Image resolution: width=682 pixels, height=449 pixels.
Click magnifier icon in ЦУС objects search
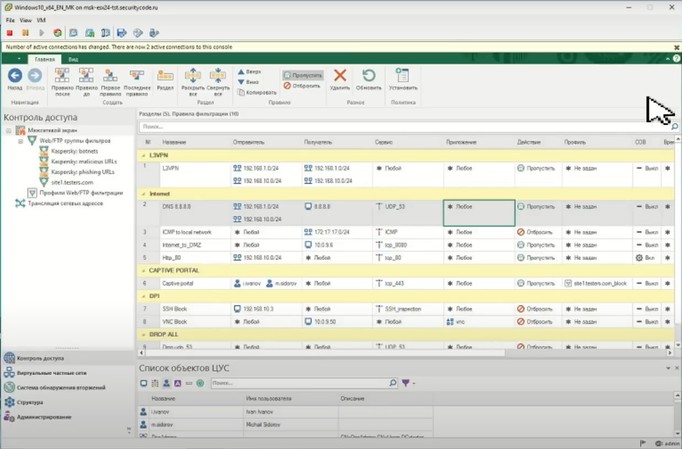[x=393, y=383]
